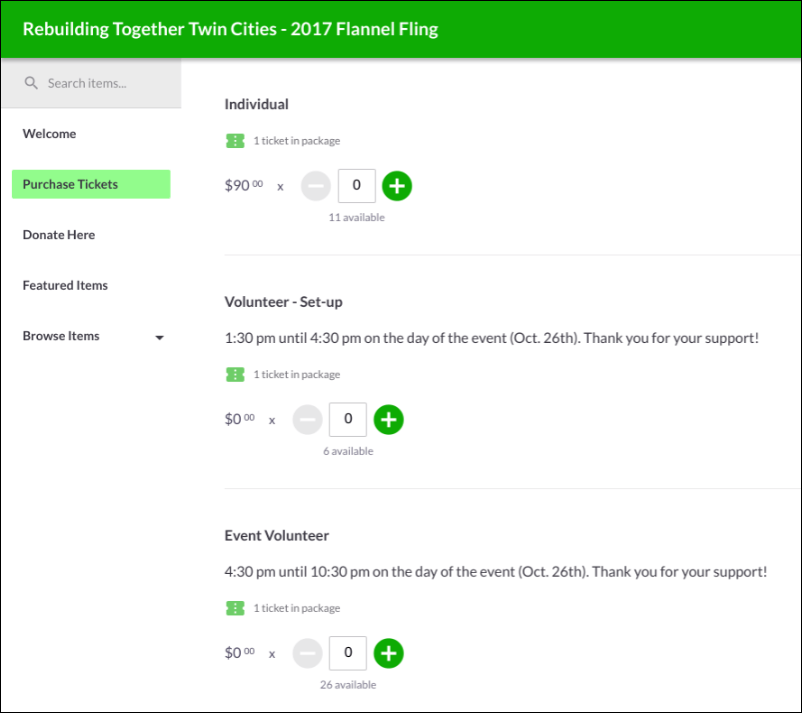Click the Individual heading
802x713 pixels.
point(256,104)
